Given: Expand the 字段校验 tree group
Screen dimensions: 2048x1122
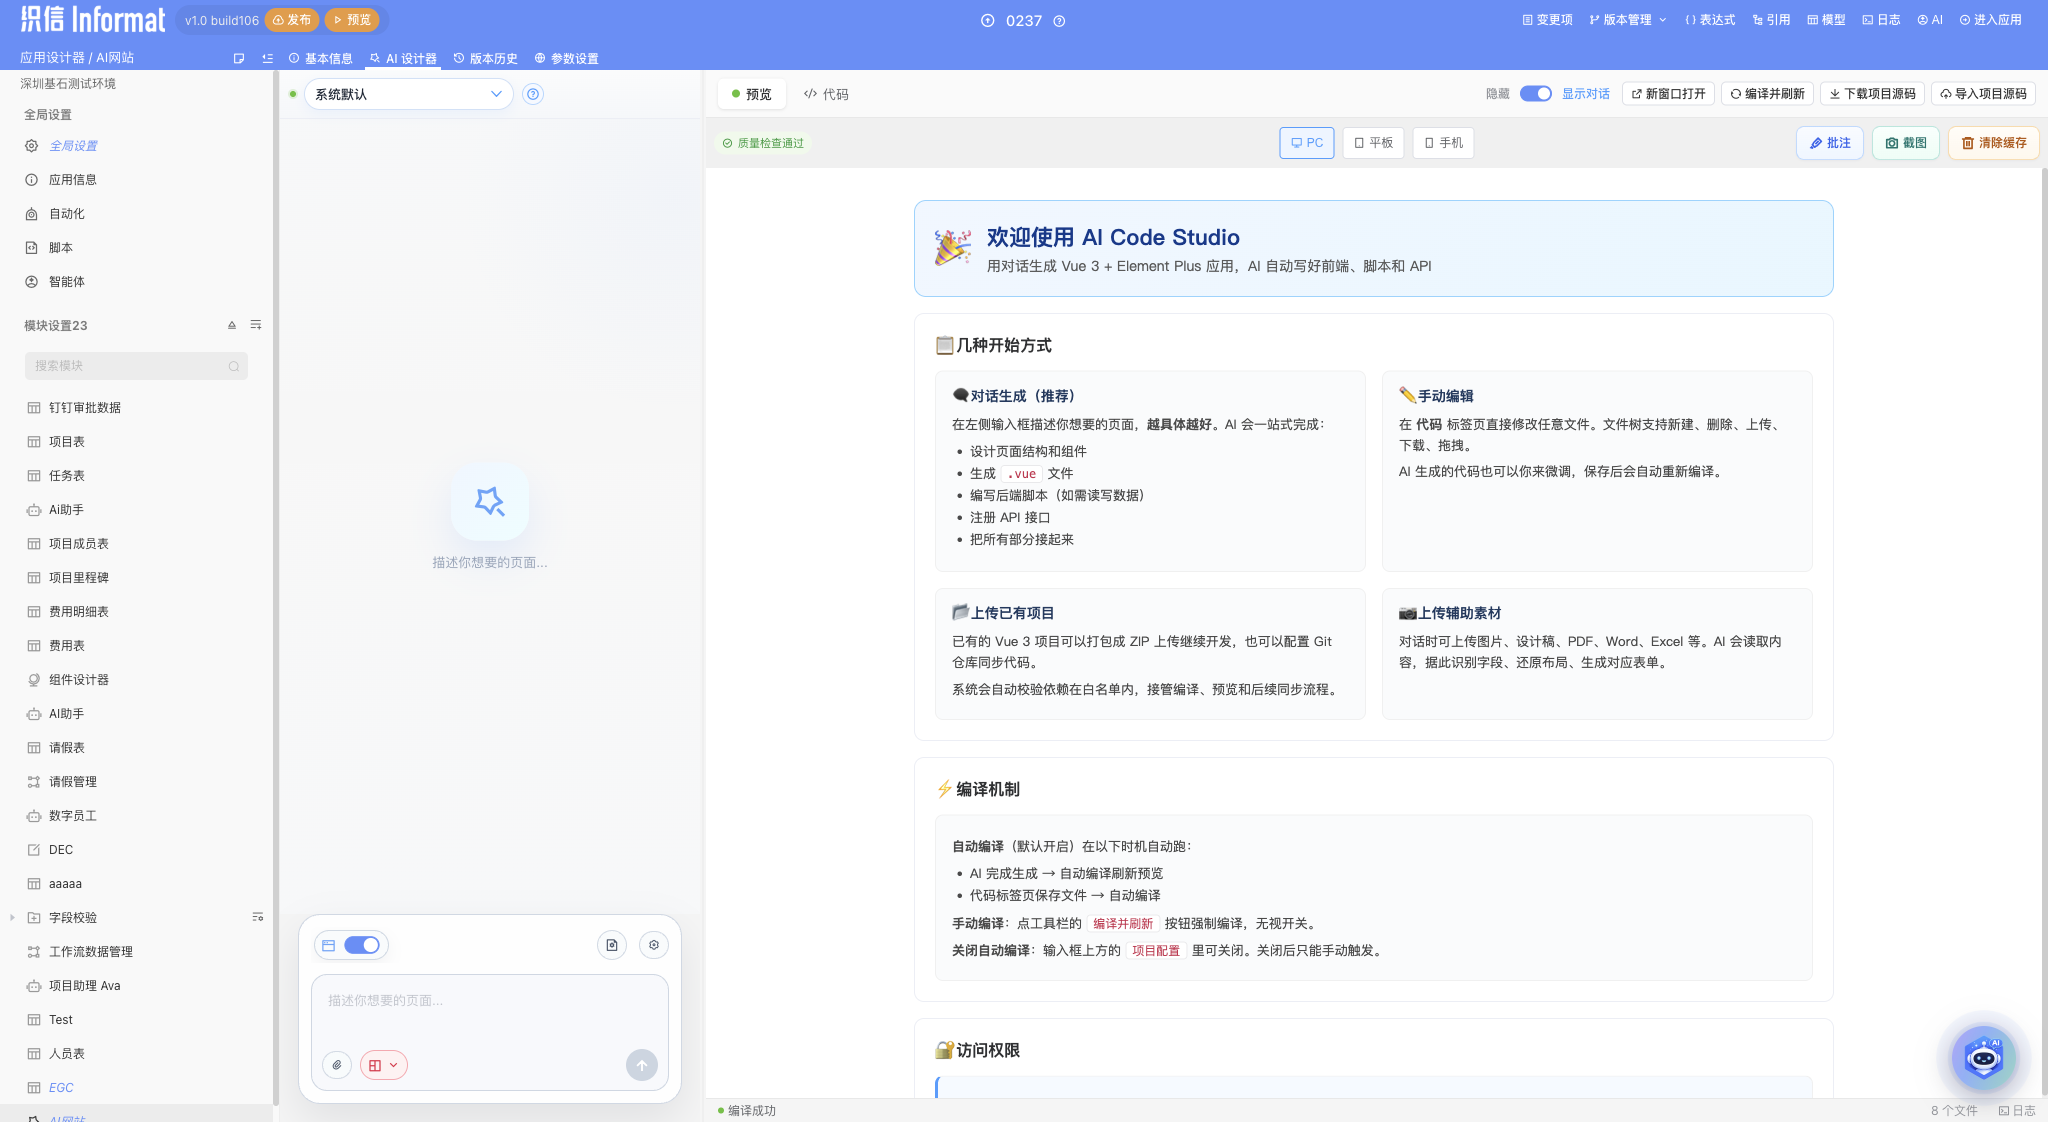Looking at the screenshot, I should click(x=12, y=918).
